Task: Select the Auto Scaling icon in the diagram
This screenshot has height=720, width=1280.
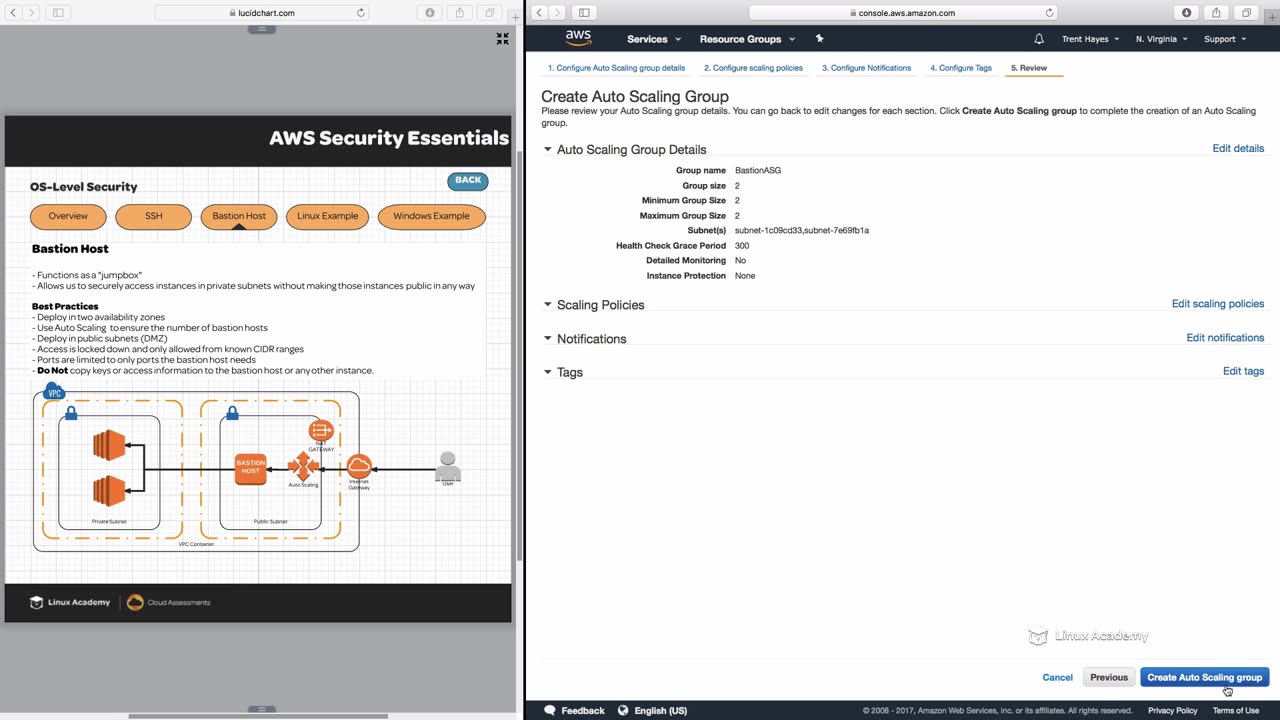Action: [x=302, y=465]
